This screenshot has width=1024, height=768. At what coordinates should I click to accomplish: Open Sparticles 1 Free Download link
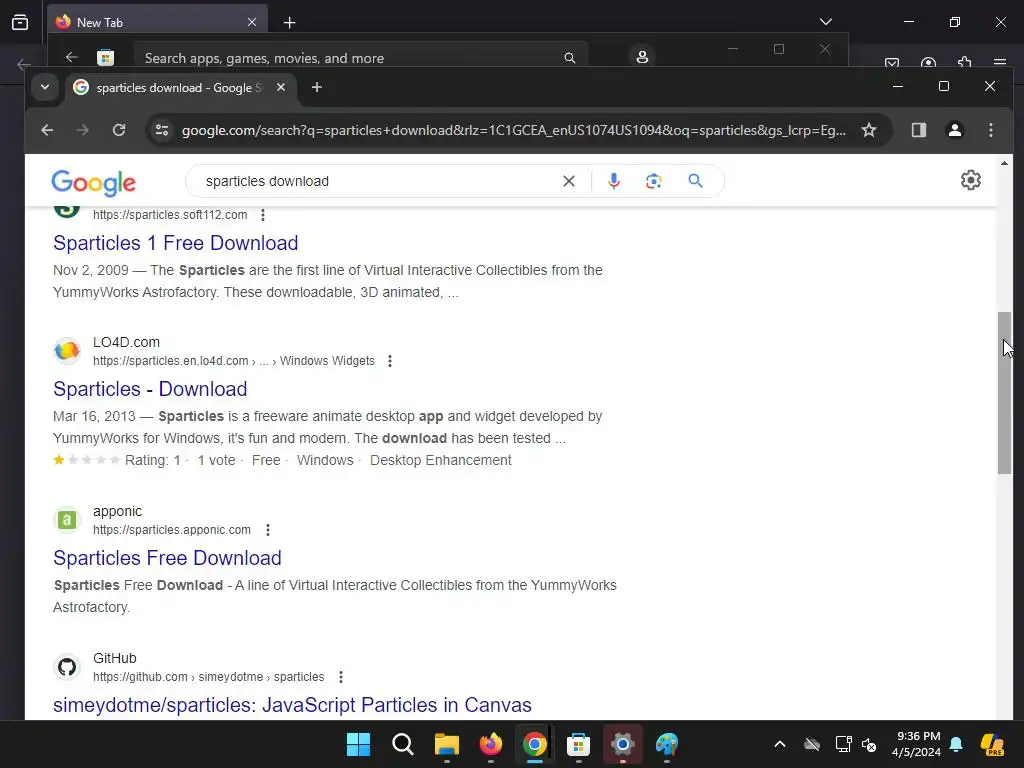coord(176,243)
